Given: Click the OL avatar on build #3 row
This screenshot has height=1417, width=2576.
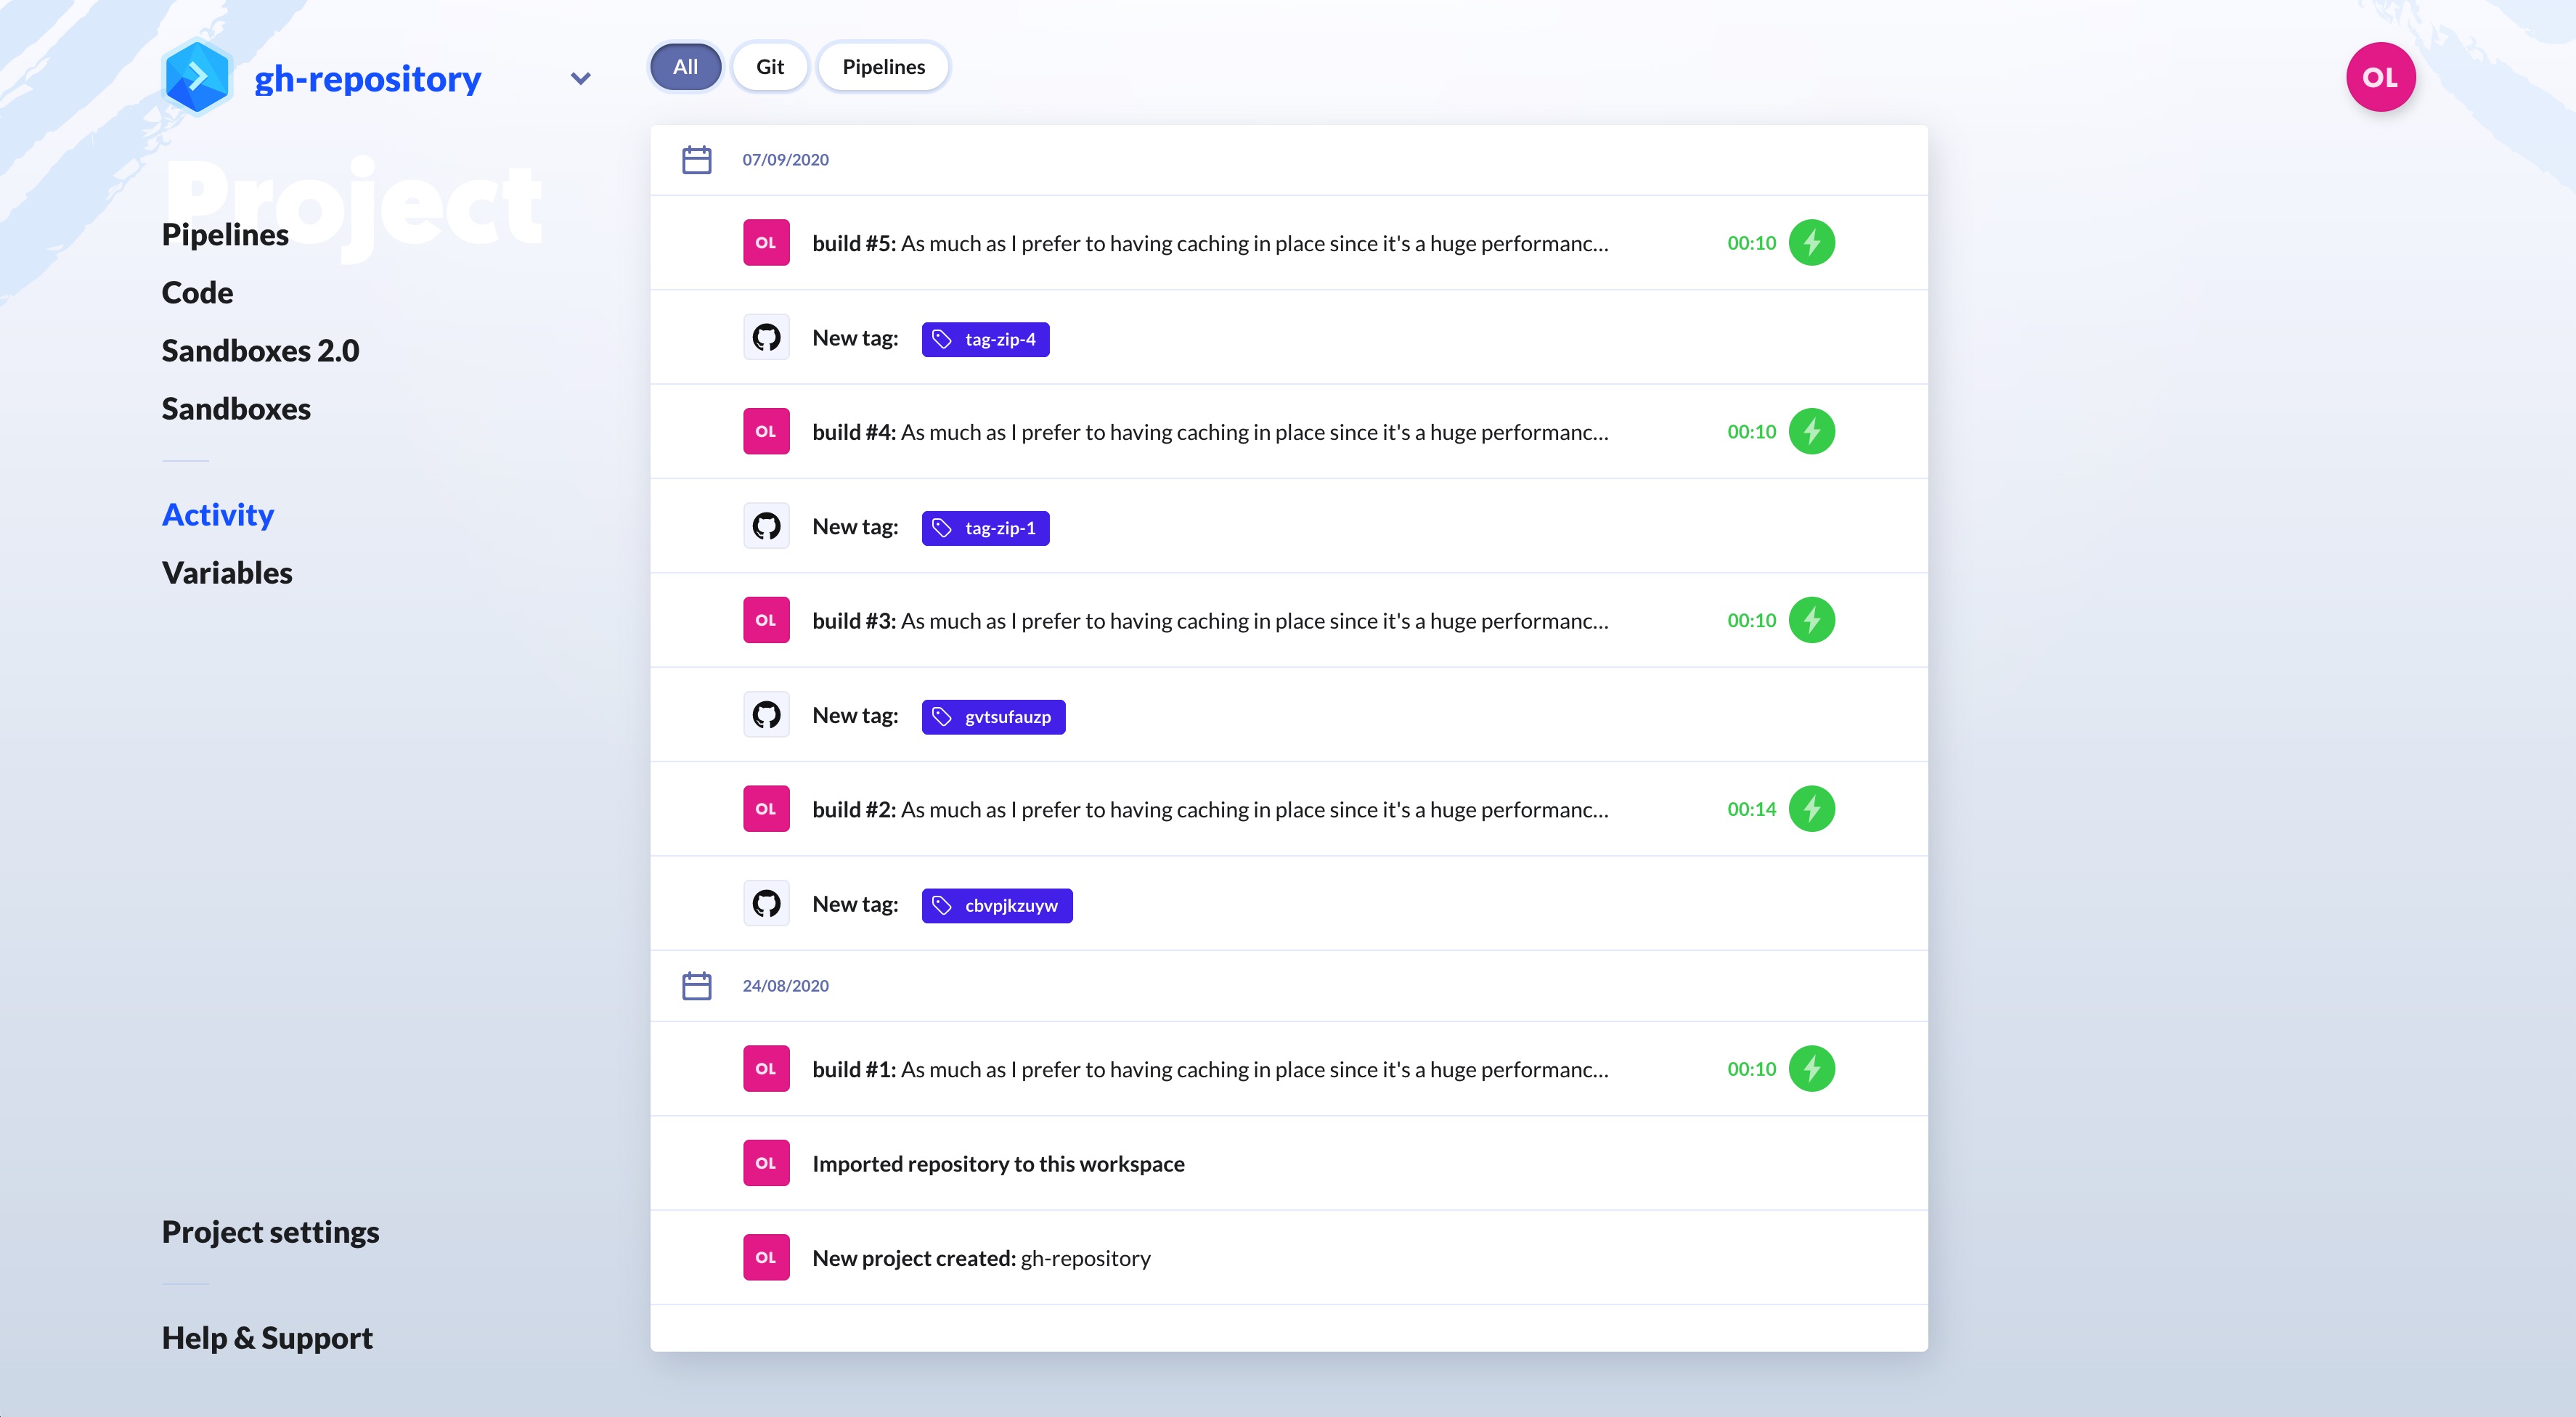Looking at the screenshot, I should [766, 620].
